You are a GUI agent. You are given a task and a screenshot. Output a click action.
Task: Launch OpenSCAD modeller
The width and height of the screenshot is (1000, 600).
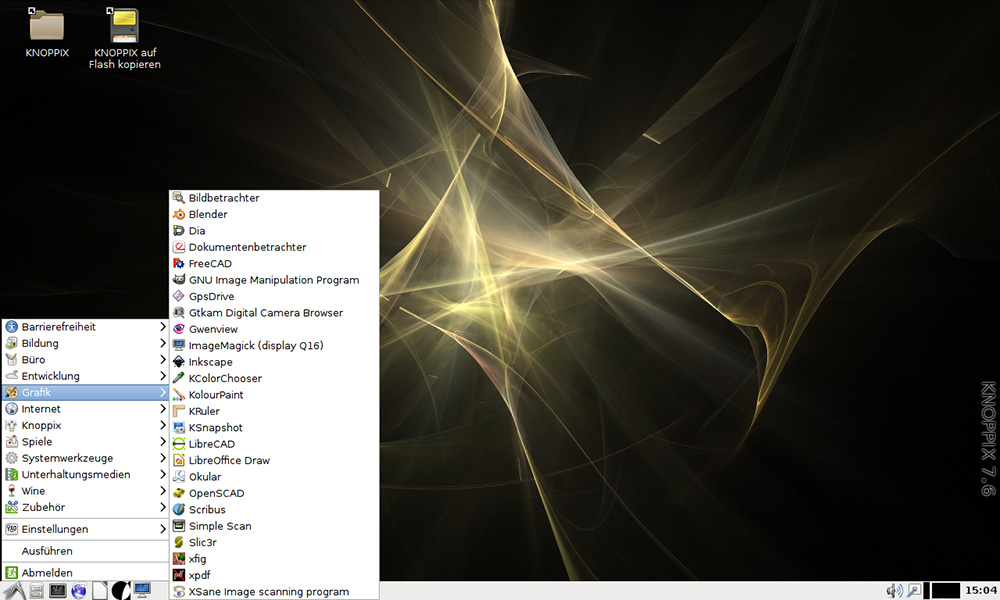(274, 494)
